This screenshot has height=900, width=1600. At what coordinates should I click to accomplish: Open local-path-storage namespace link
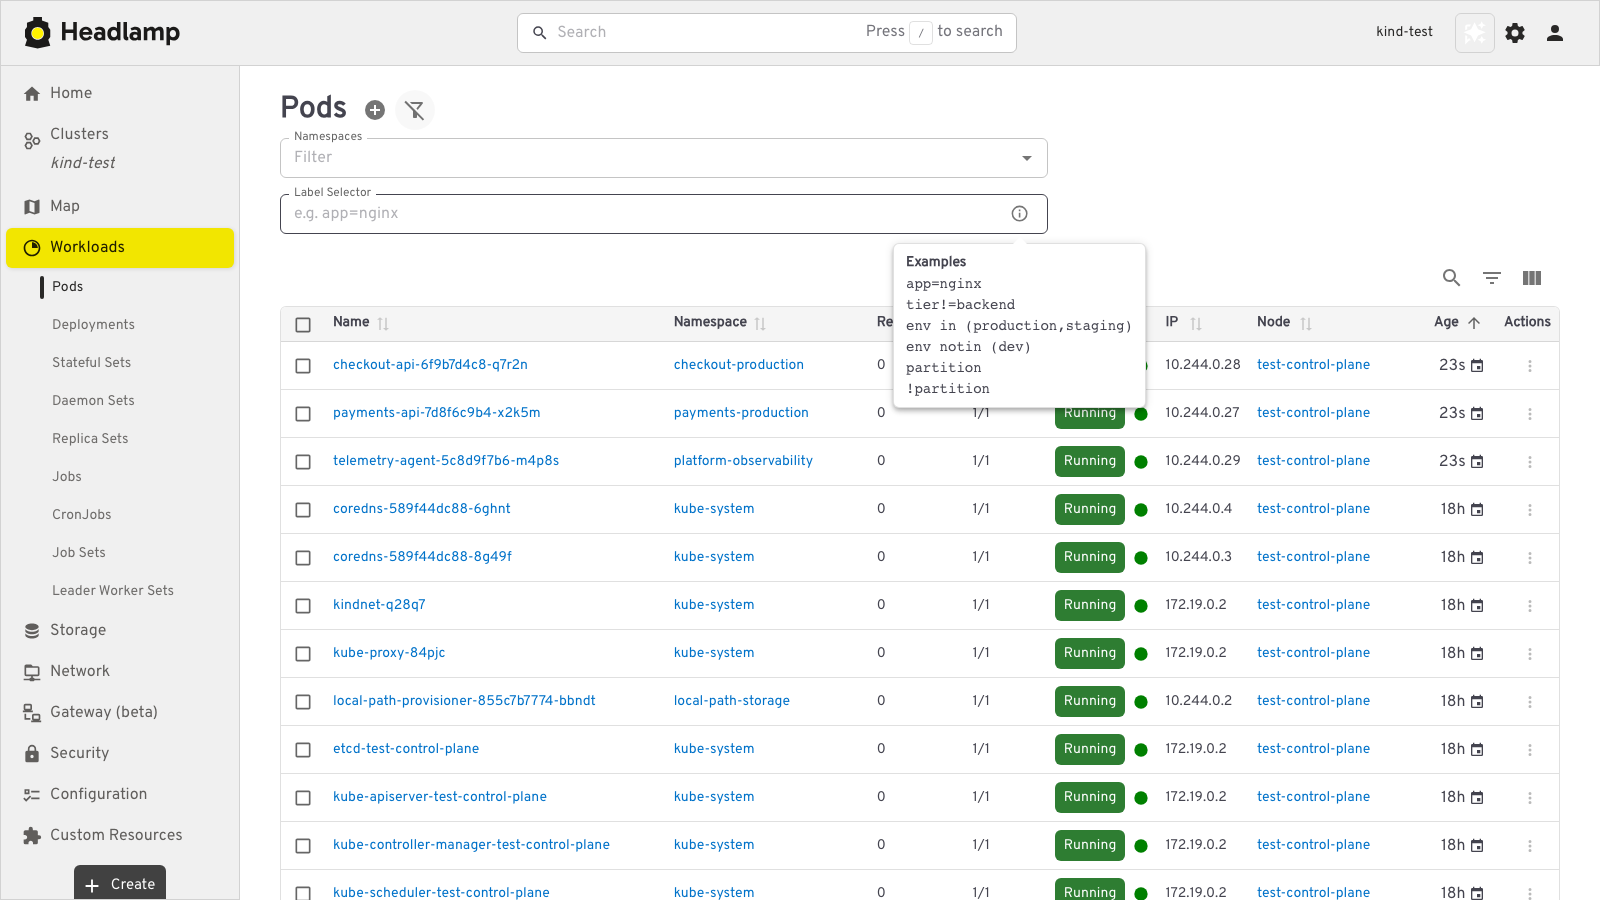[x=732, y=701]
